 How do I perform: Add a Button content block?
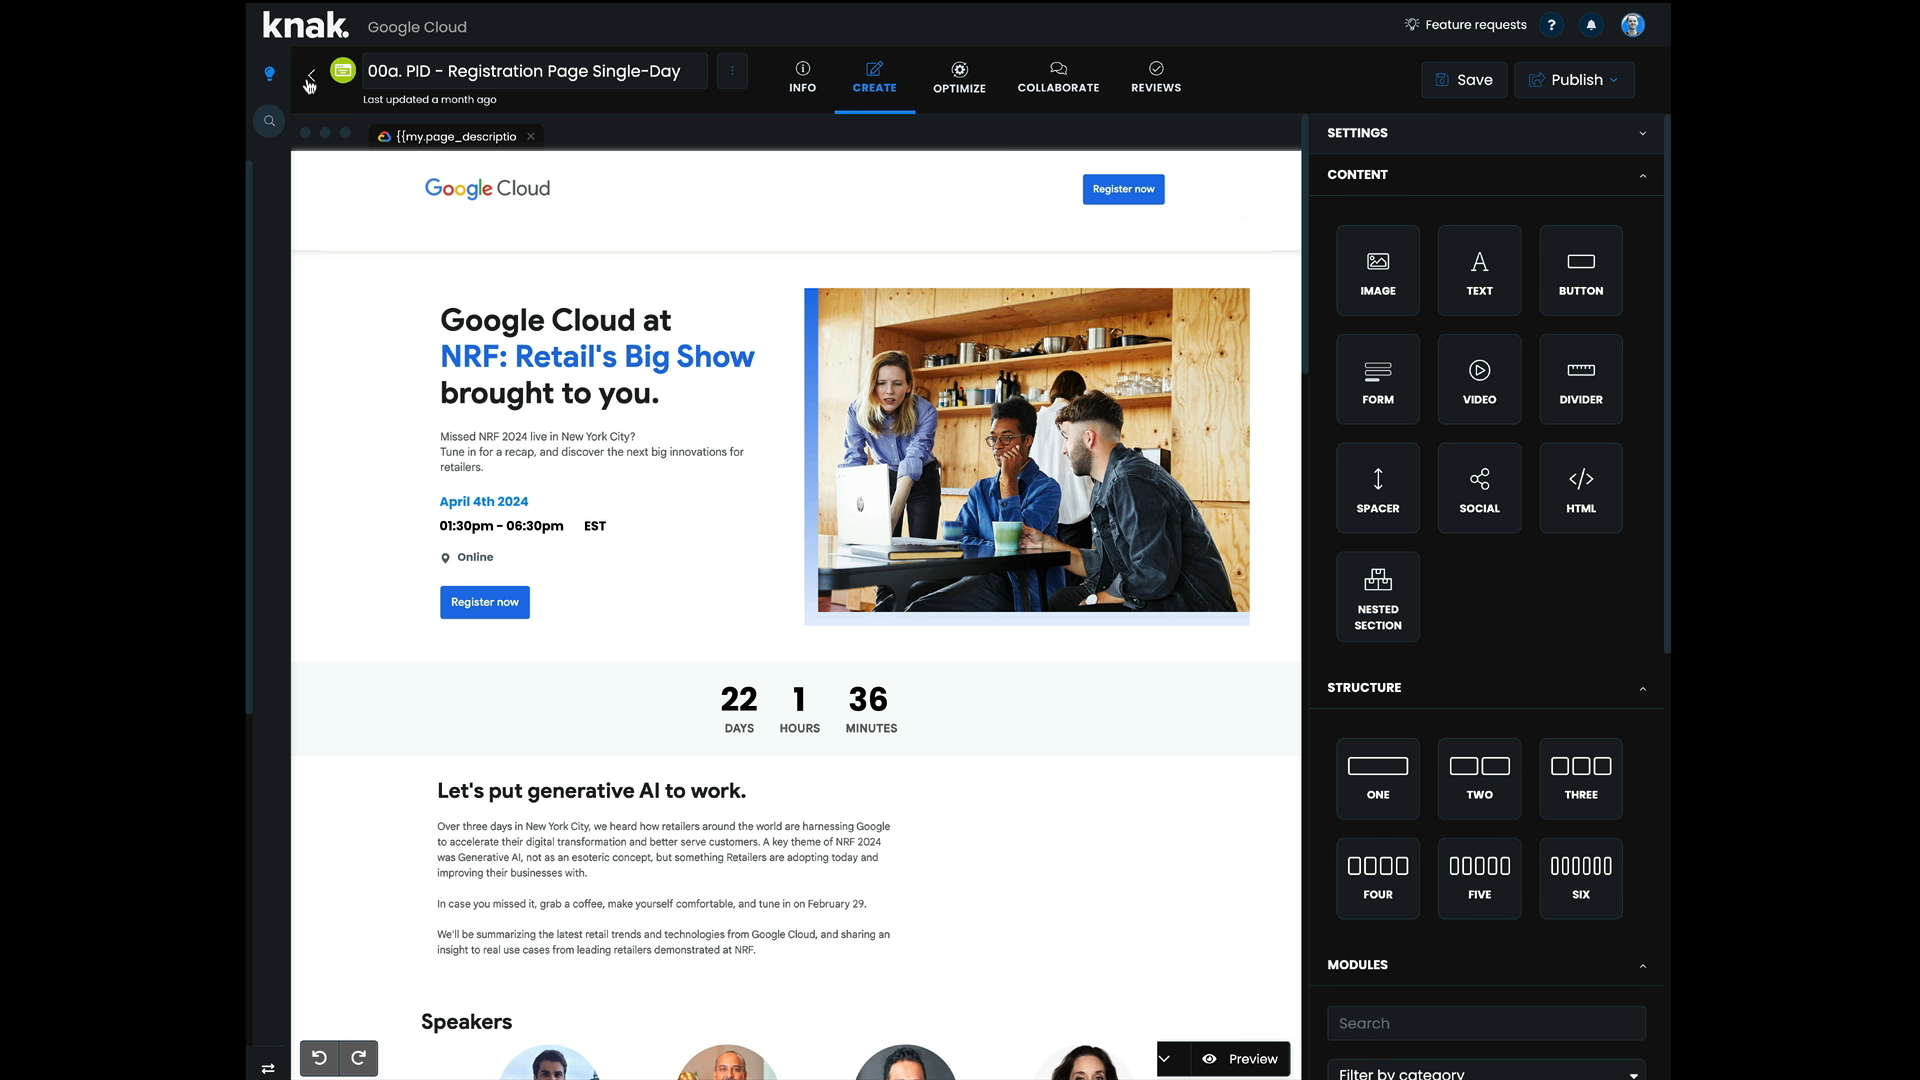pos(1581,270)
